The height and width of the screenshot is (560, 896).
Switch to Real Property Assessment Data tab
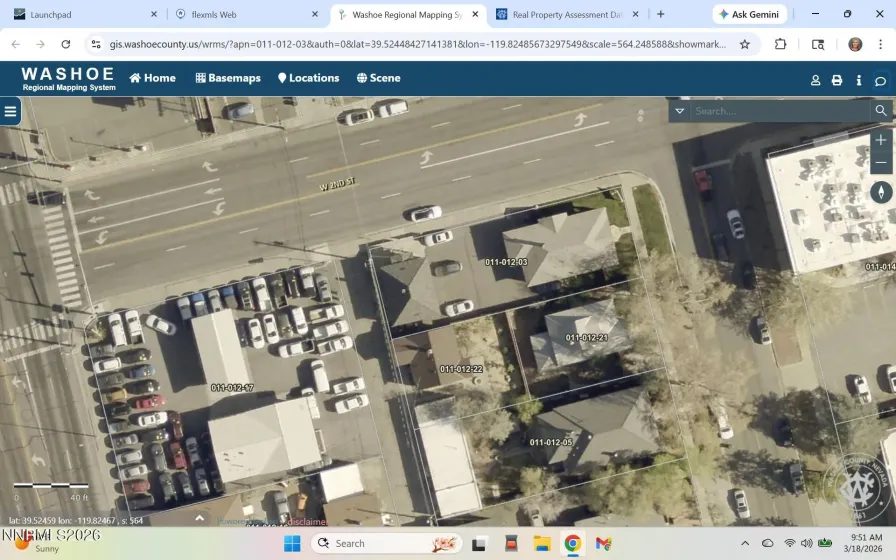(x=567, y=14)
